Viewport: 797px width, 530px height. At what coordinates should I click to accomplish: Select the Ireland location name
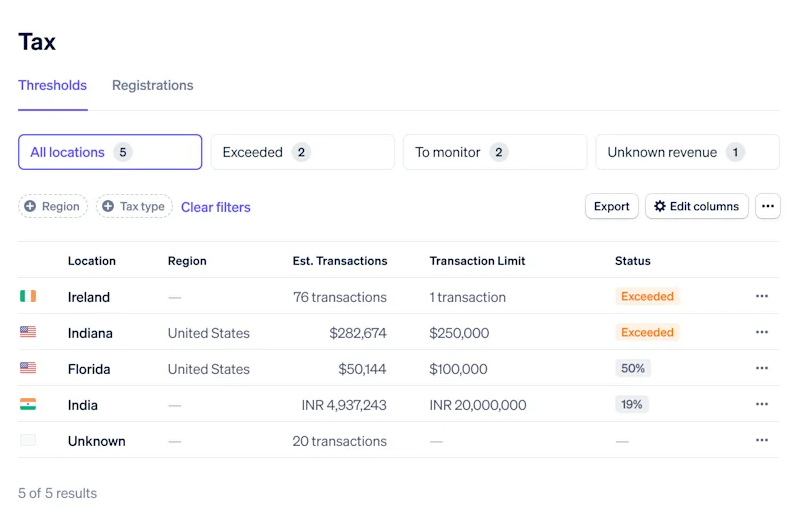[88, 297]
